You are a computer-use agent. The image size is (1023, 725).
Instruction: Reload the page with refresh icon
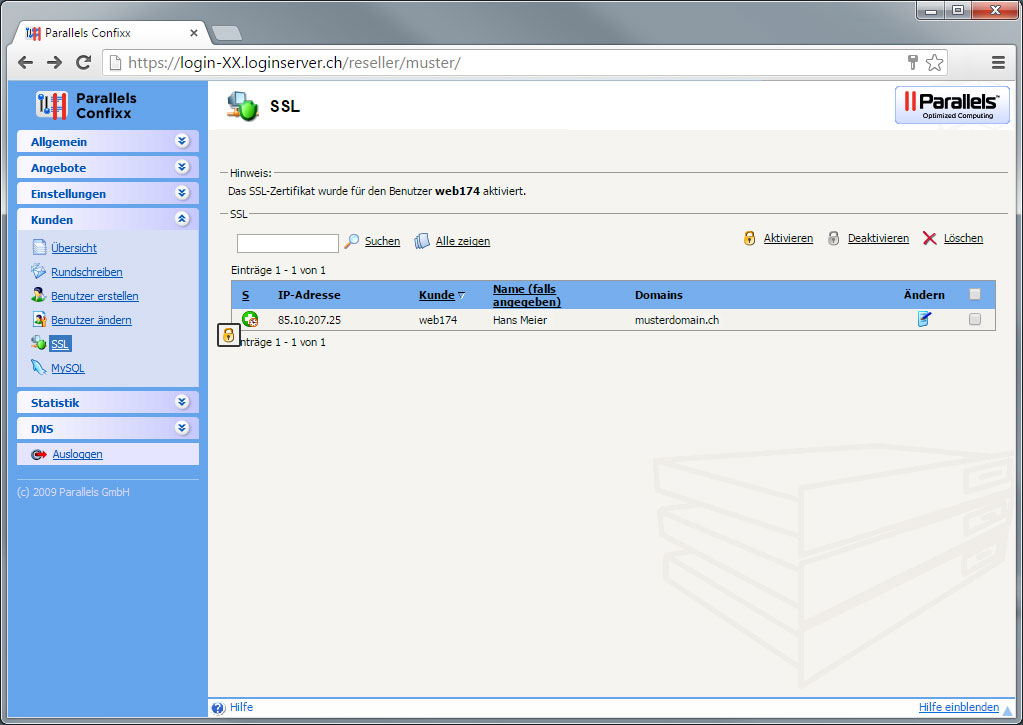(84, 63)
